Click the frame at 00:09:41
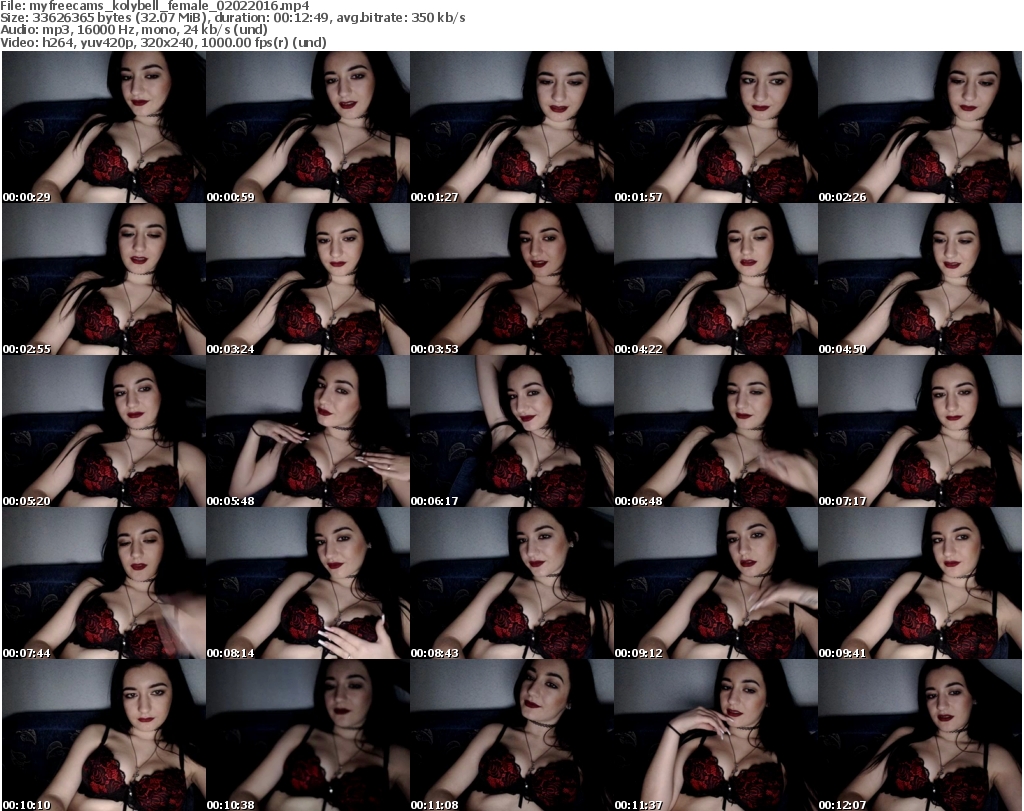Viewport: 1024px width, 811px height. (x=920, y=584)
